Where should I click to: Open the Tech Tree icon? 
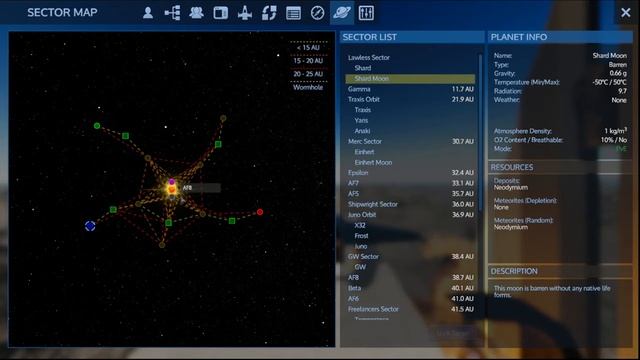[x=172, y=13]
